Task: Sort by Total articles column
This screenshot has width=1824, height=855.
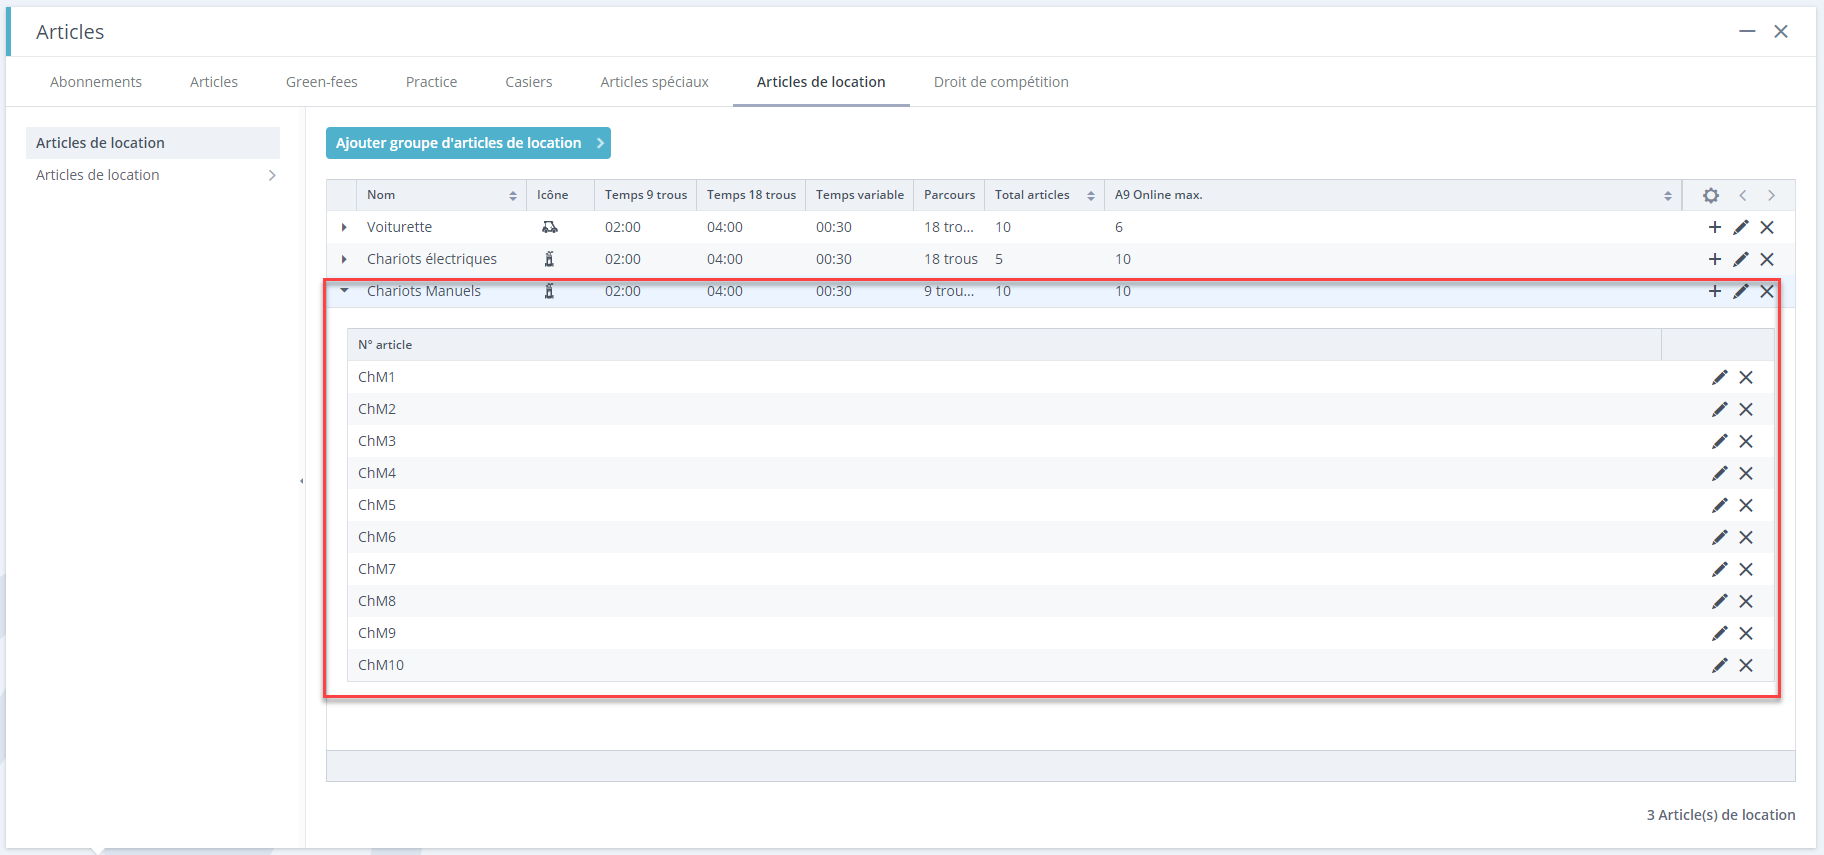Action: 1044,195
